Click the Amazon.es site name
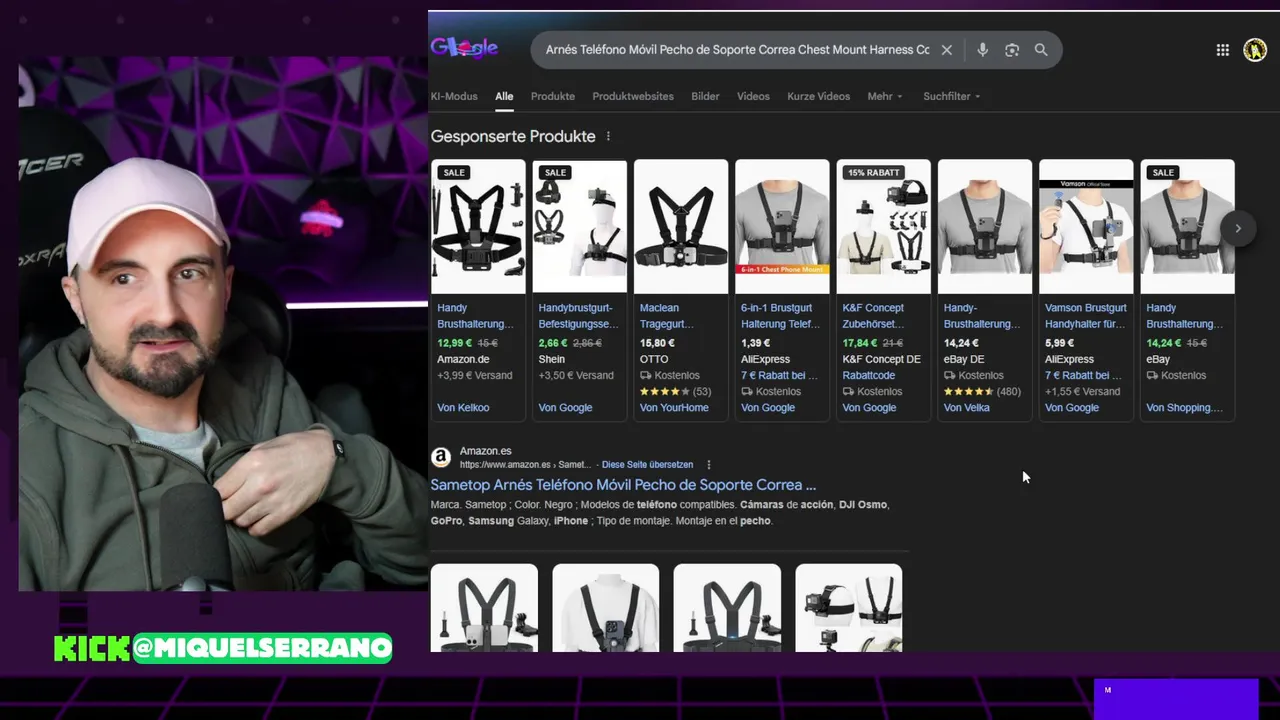Image resolution: width=1280 pixels, height=720 pixels. pyautogui.click(x=485, y=451)
